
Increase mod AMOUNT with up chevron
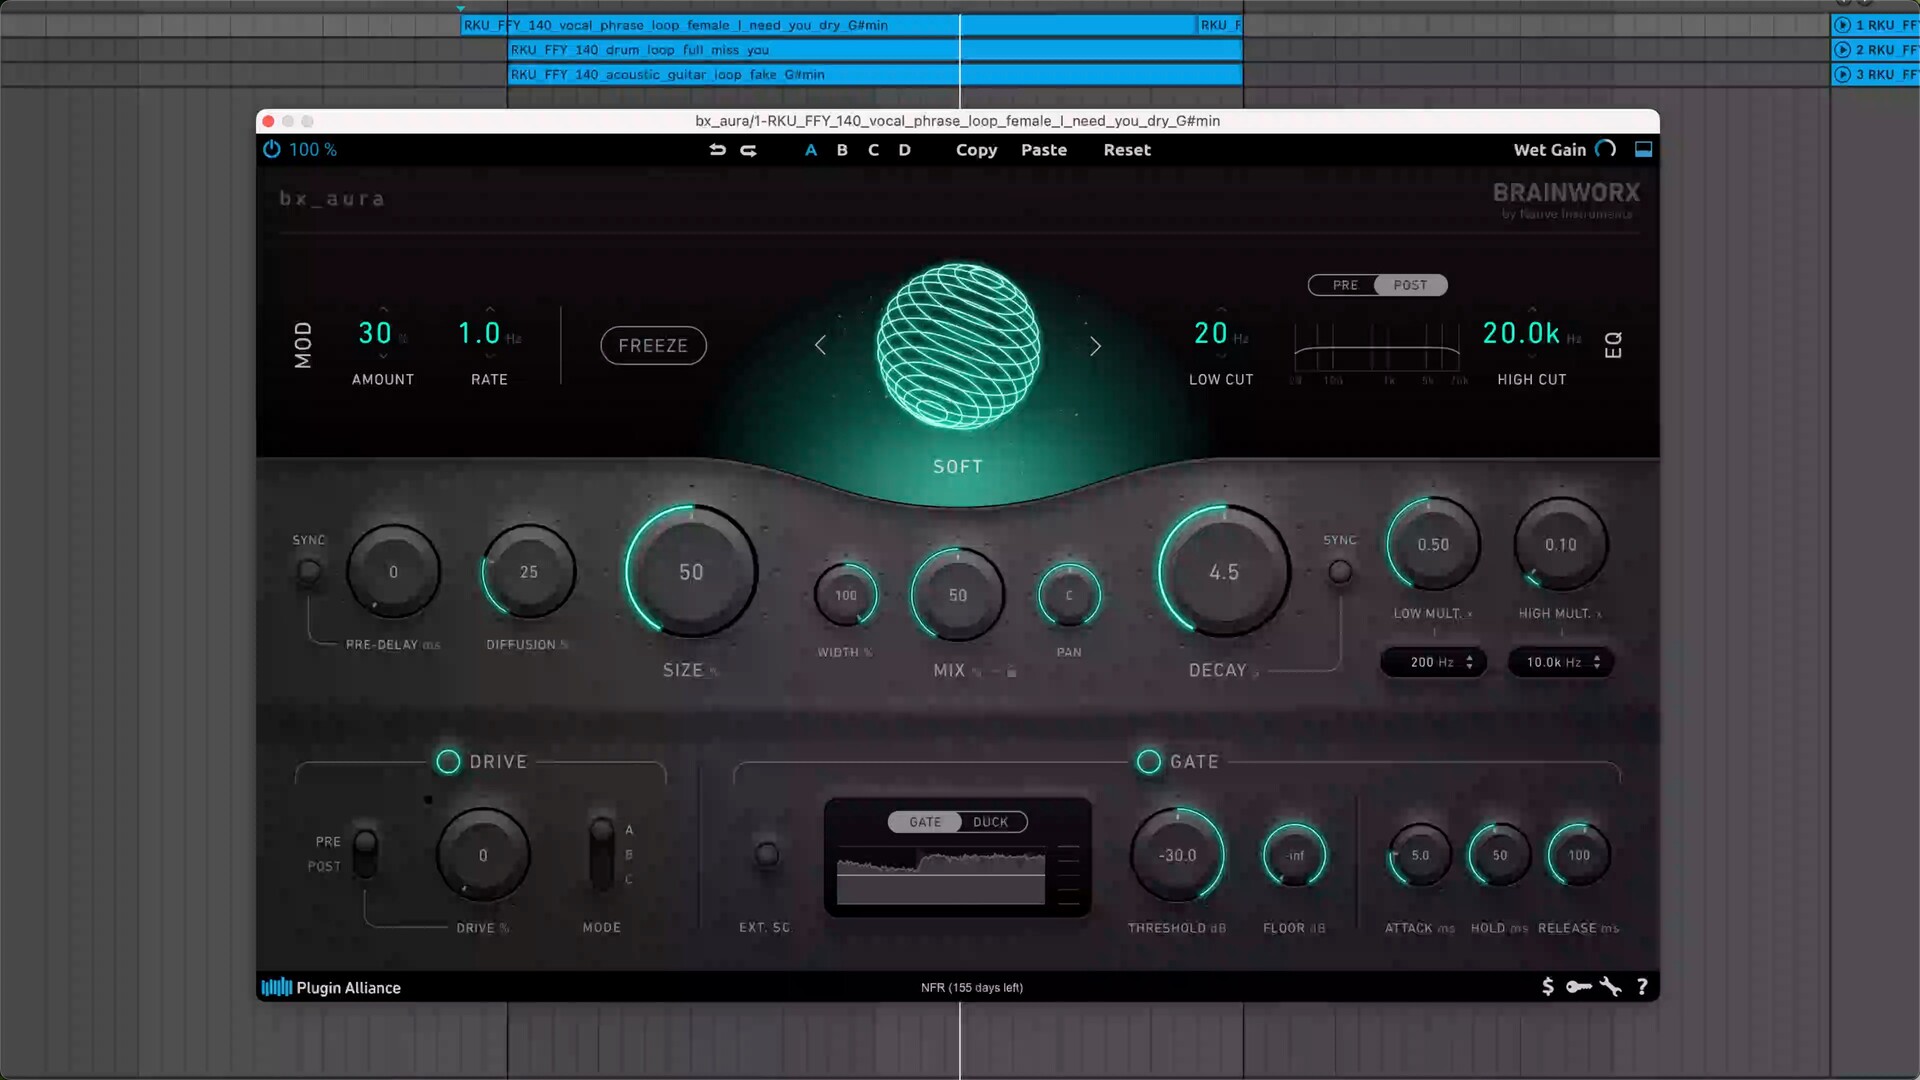pyautogui.click(x=383, y=309)
